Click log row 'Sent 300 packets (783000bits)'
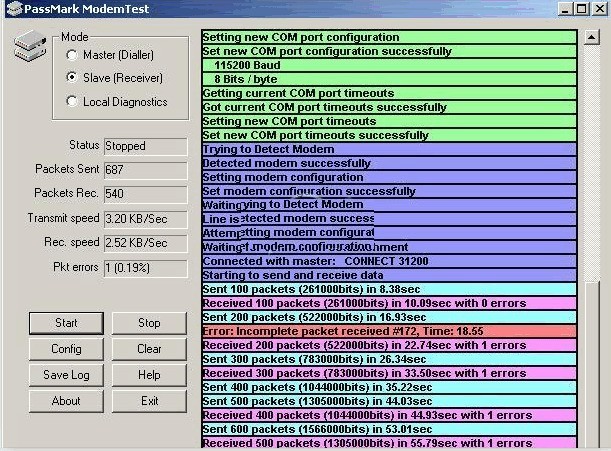The image size is (611, 451). pyautogui.click(x=389, y=360)
